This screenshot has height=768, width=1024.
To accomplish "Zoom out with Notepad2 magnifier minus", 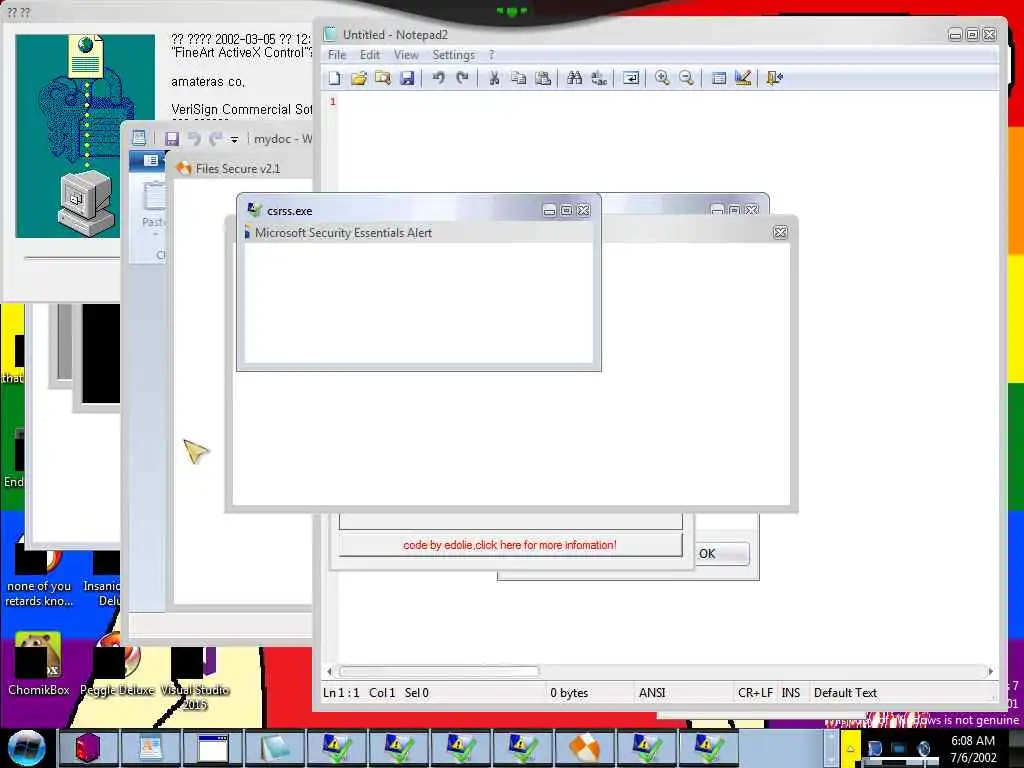I will pyautogui.click(x=686, y=78).
